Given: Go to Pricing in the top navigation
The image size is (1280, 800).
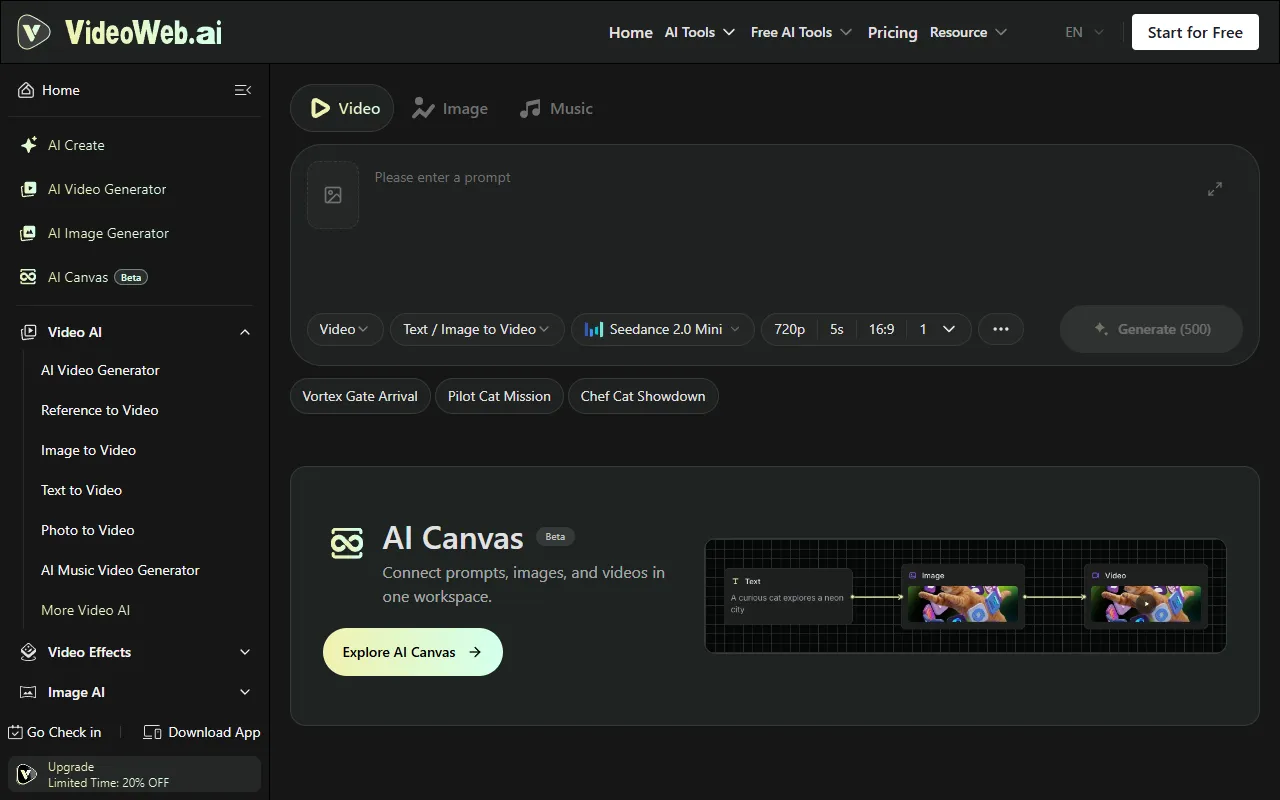Looking at the screenshot, I should (893, 32).
